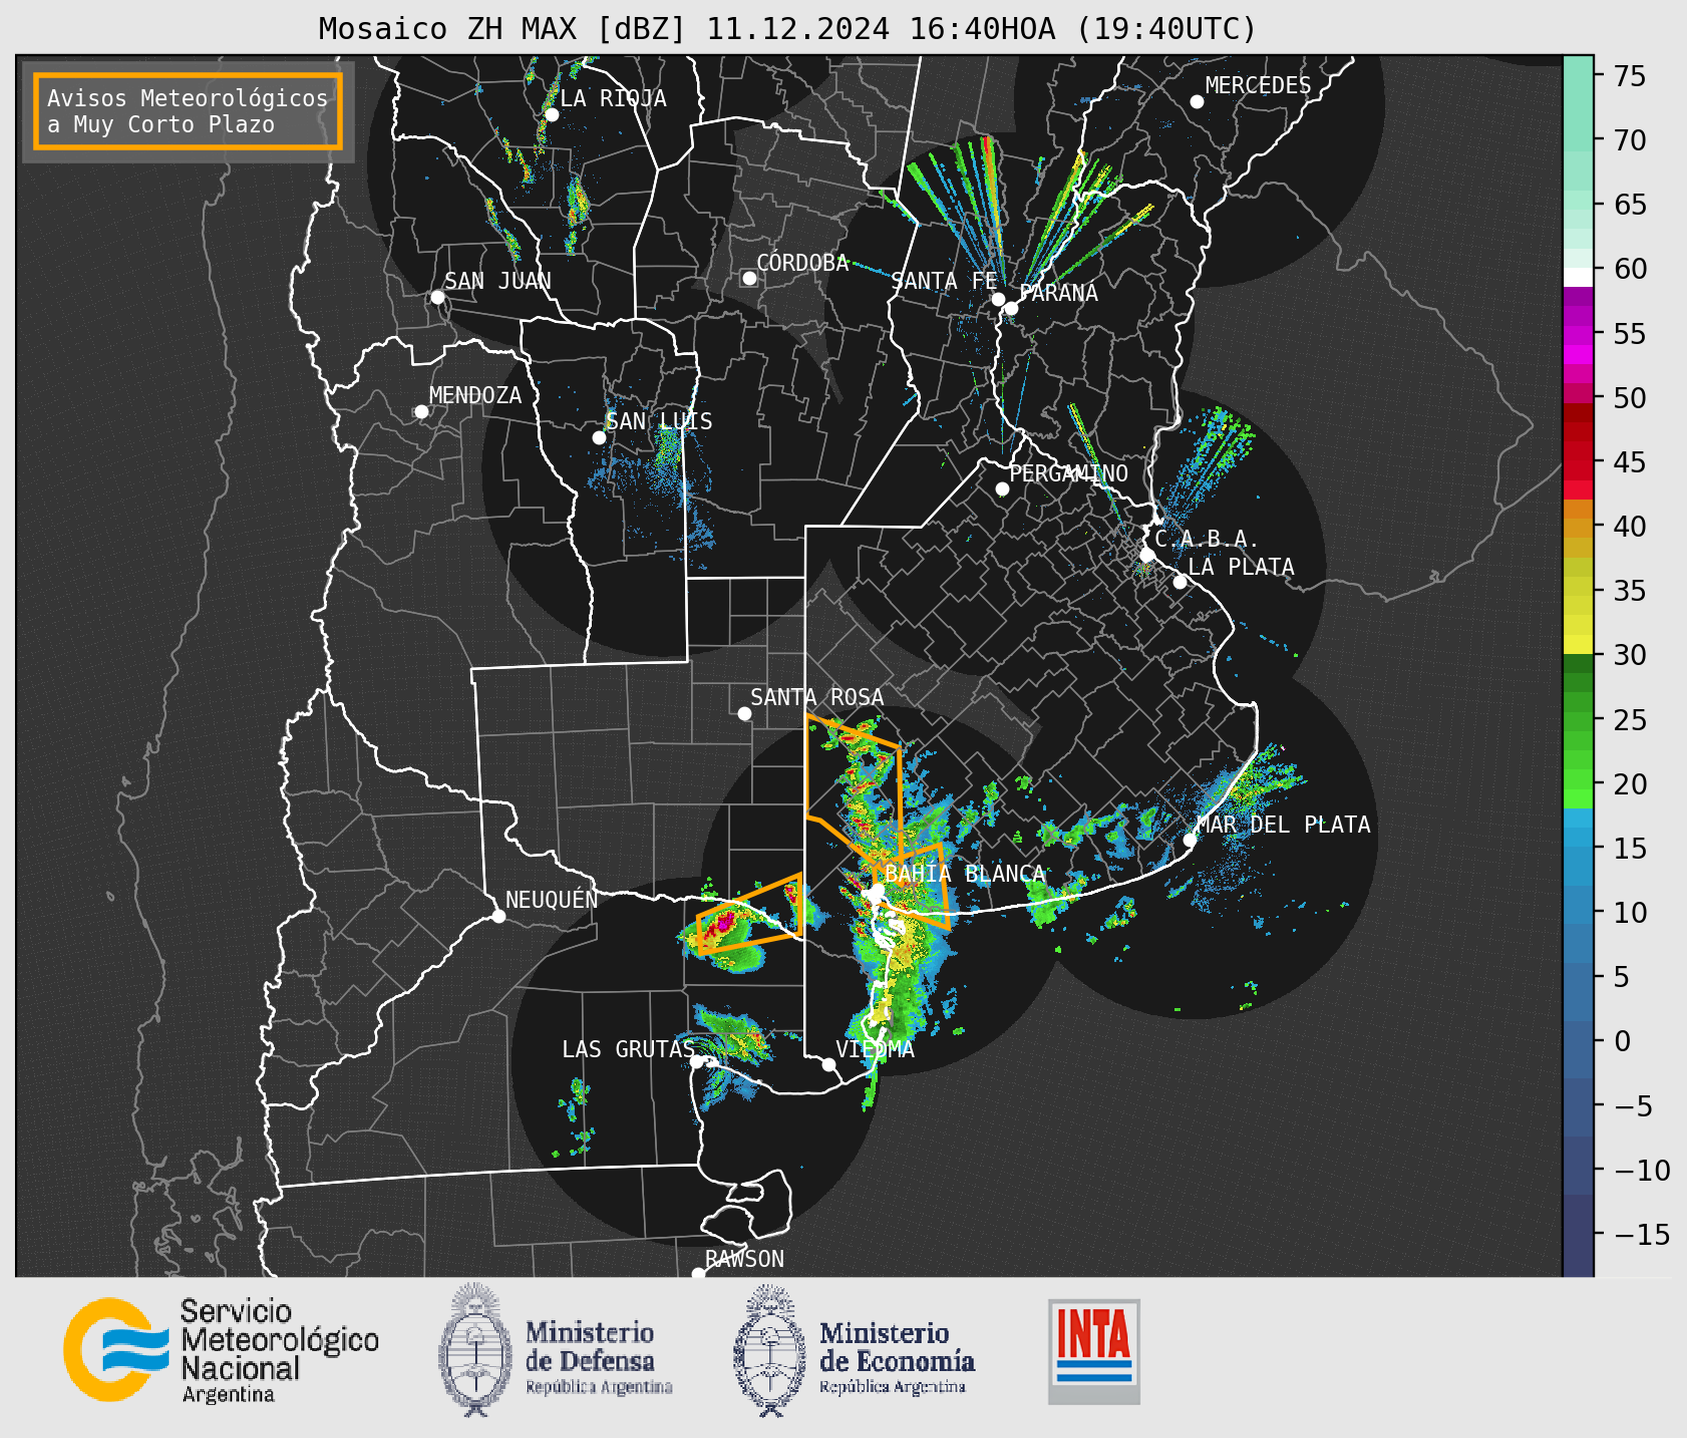Click the MENDOZA city marker dot
The image size is (1687, 1438).
pyautogui.click(x=422, y=412)
